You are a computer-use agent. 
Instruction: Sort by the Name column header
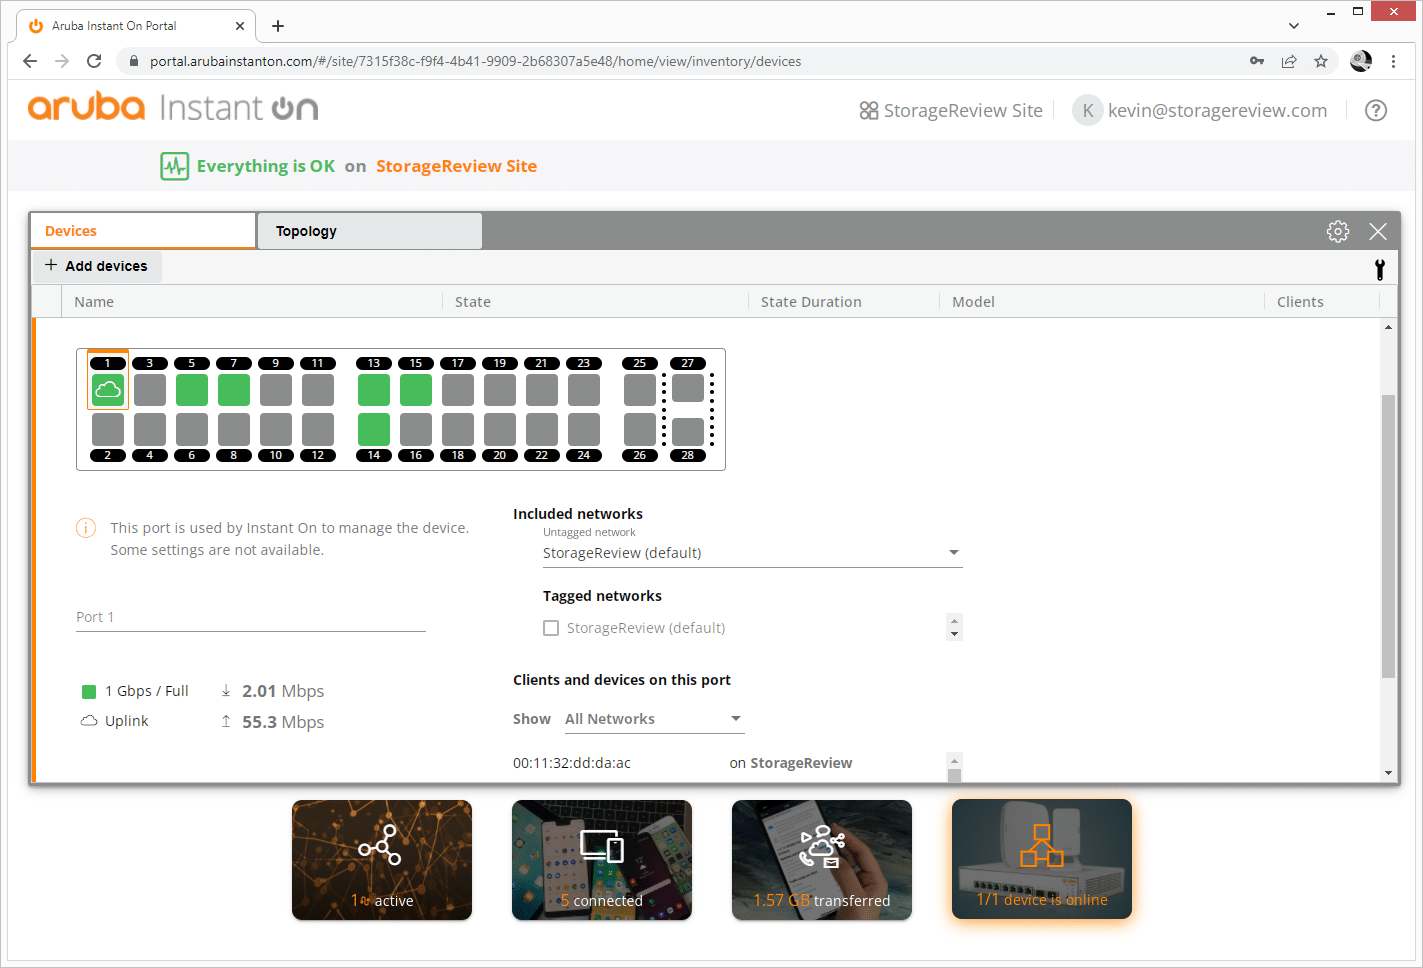tap(94, 302)
